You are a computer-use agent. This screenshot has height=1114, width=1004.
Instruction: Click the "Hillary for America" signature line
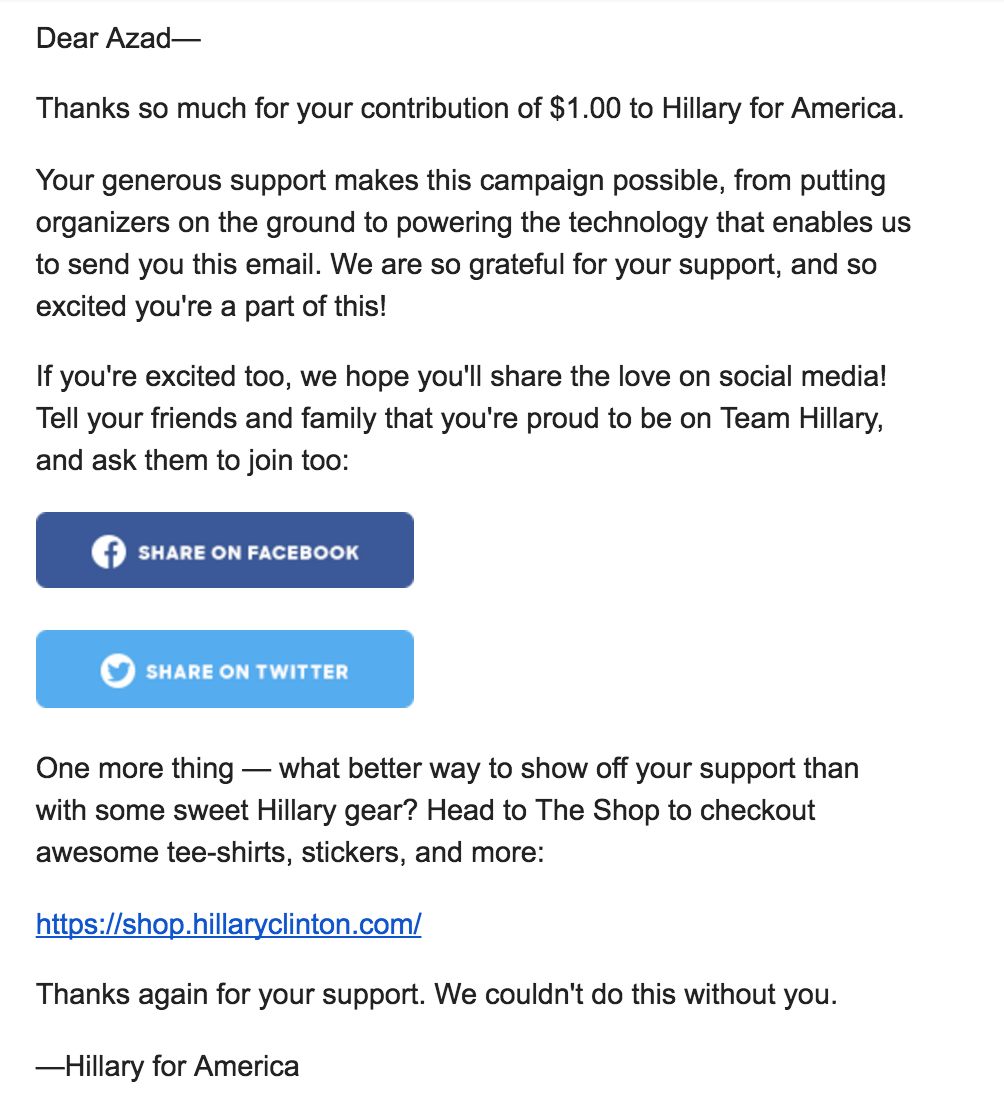(x=168, y=1066)
